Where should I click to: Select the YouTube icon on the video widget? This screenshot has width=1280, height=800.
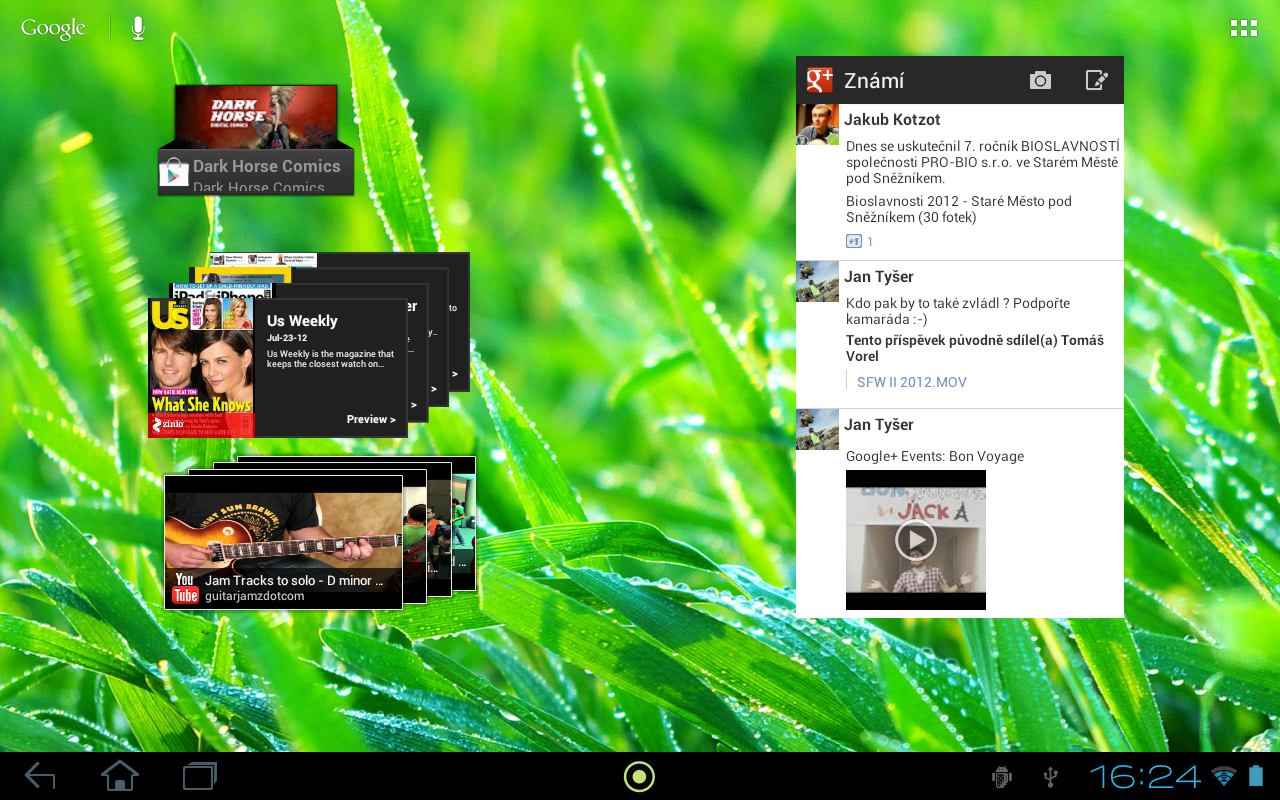click(184, 588)
